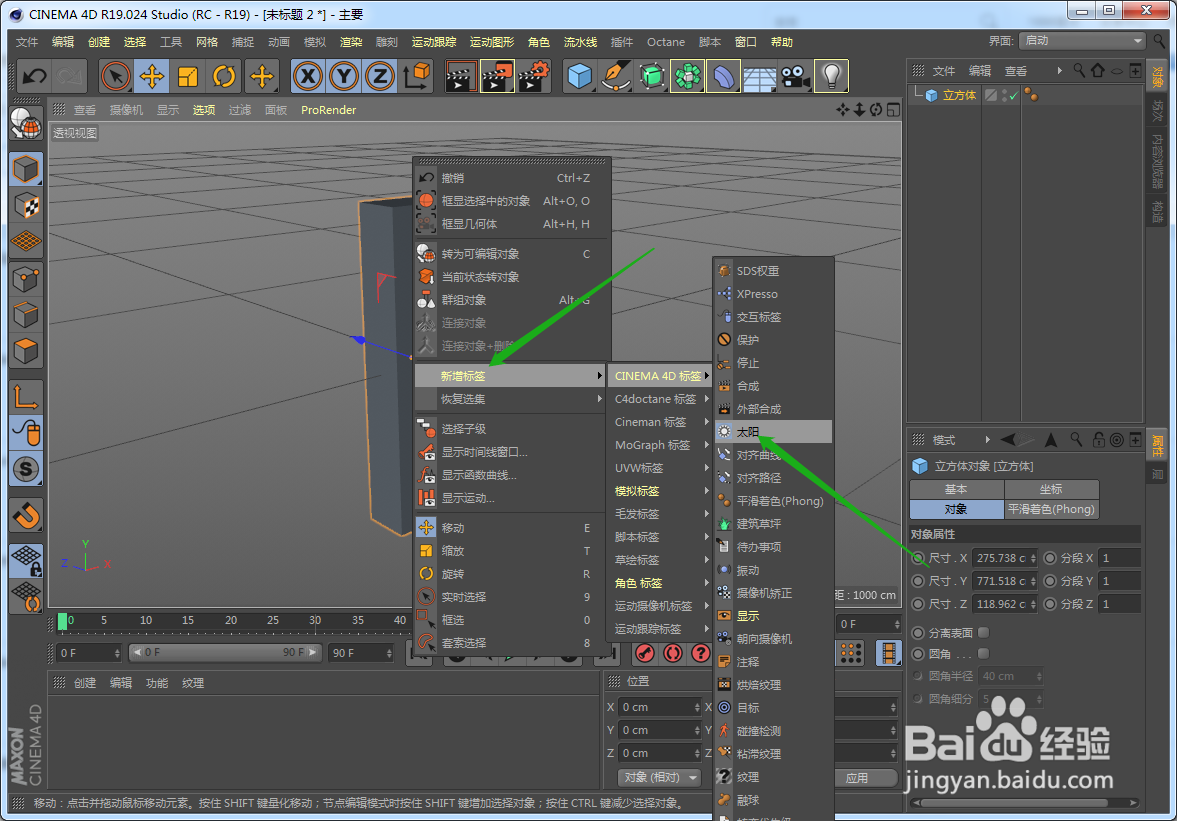Select the Live Selection arrow tool
This screenshot has height=821, width=1177.
(x=115, y=77)
